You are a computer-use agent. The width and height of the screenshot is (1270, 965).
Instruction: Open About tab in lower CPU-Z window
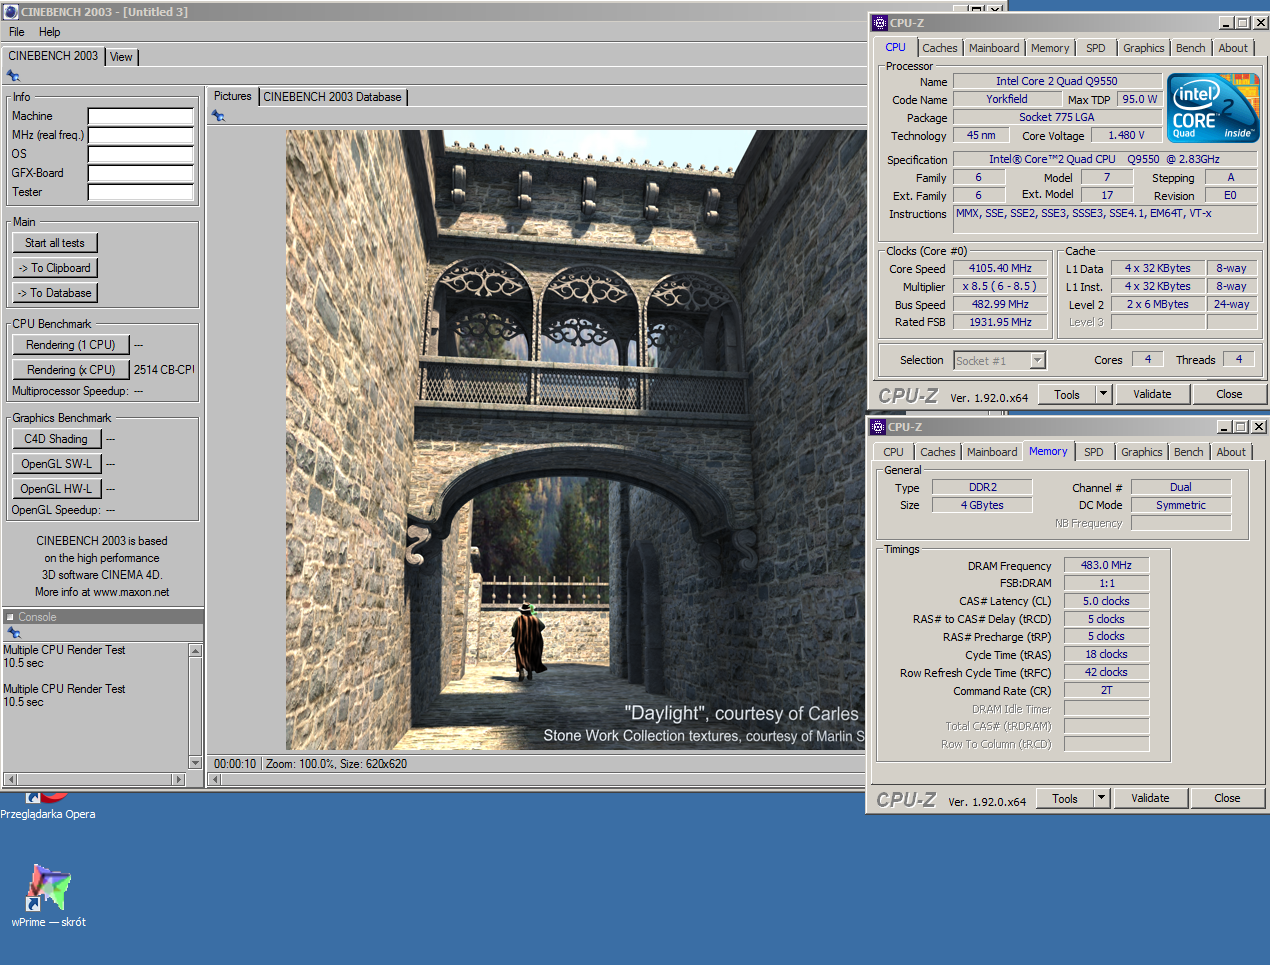1232,452
